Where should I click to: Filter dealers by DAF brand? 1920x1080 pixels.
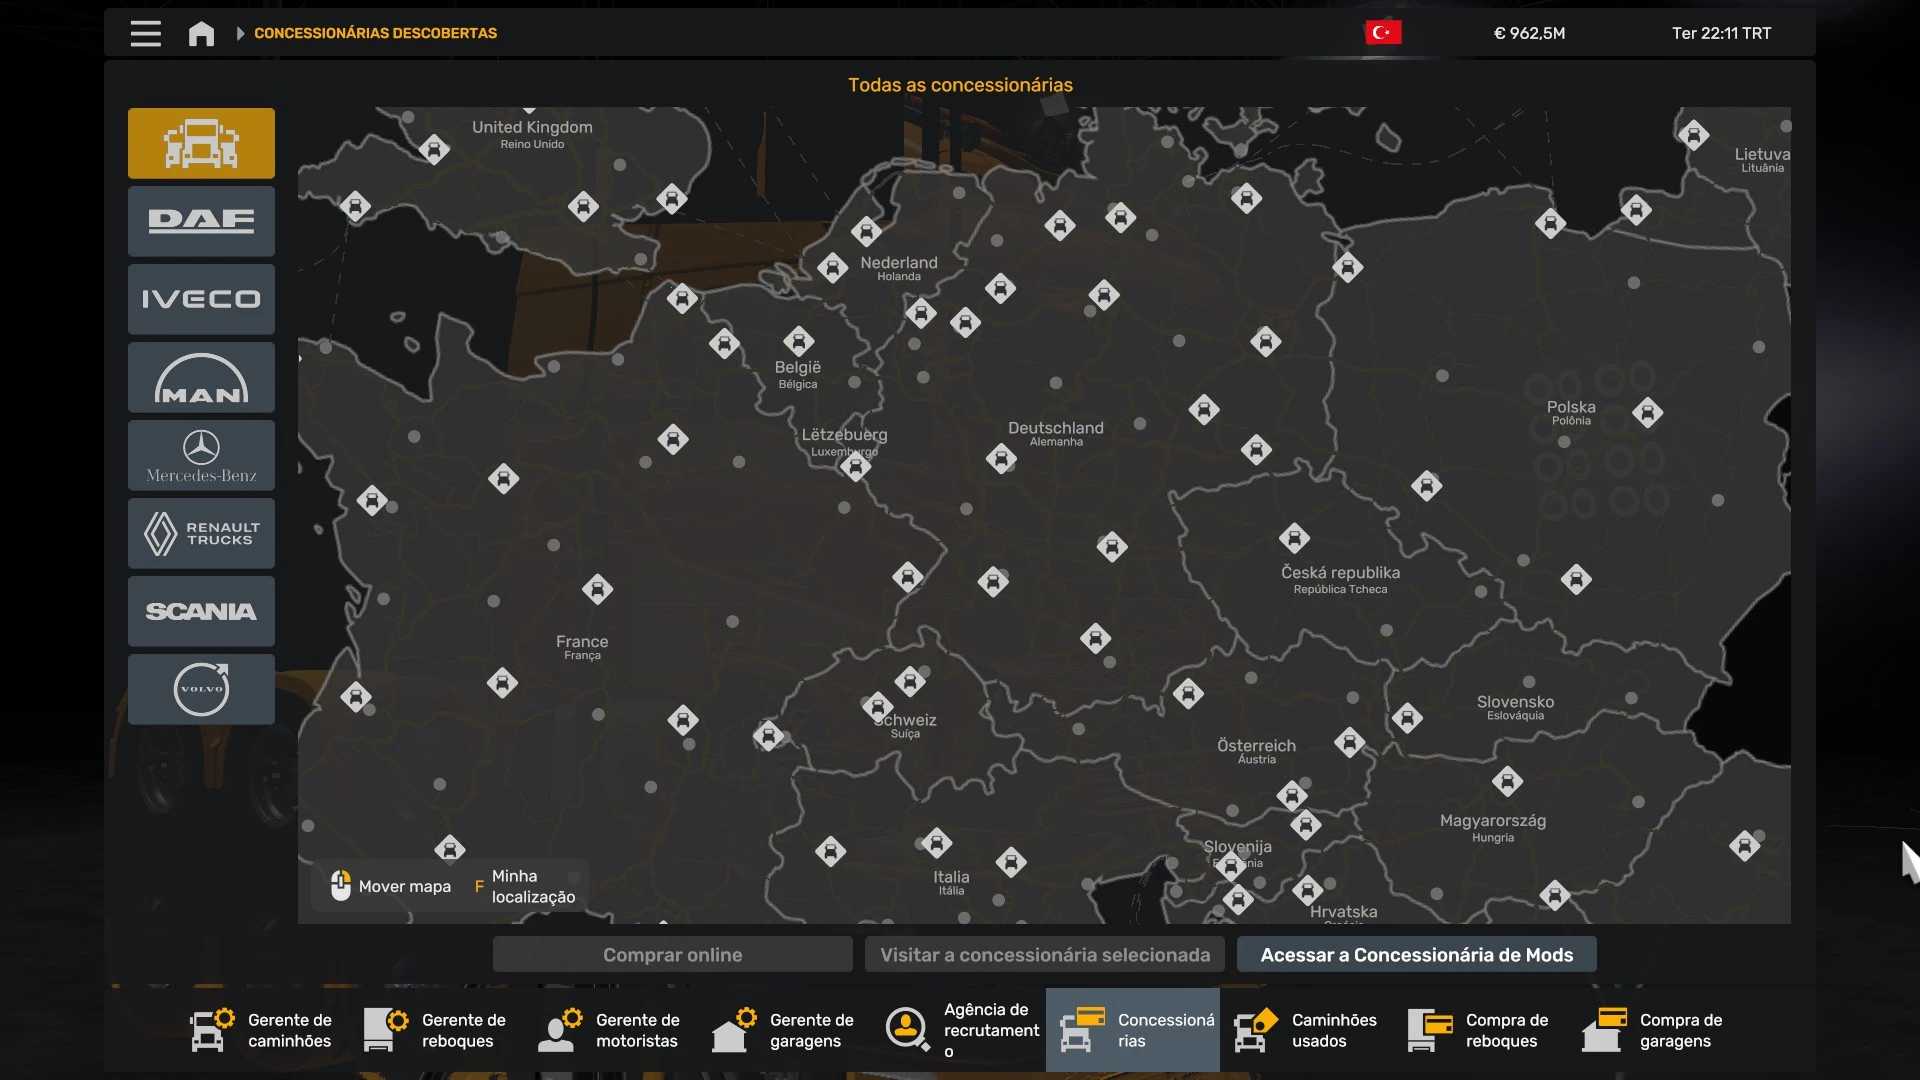point(201,221)
